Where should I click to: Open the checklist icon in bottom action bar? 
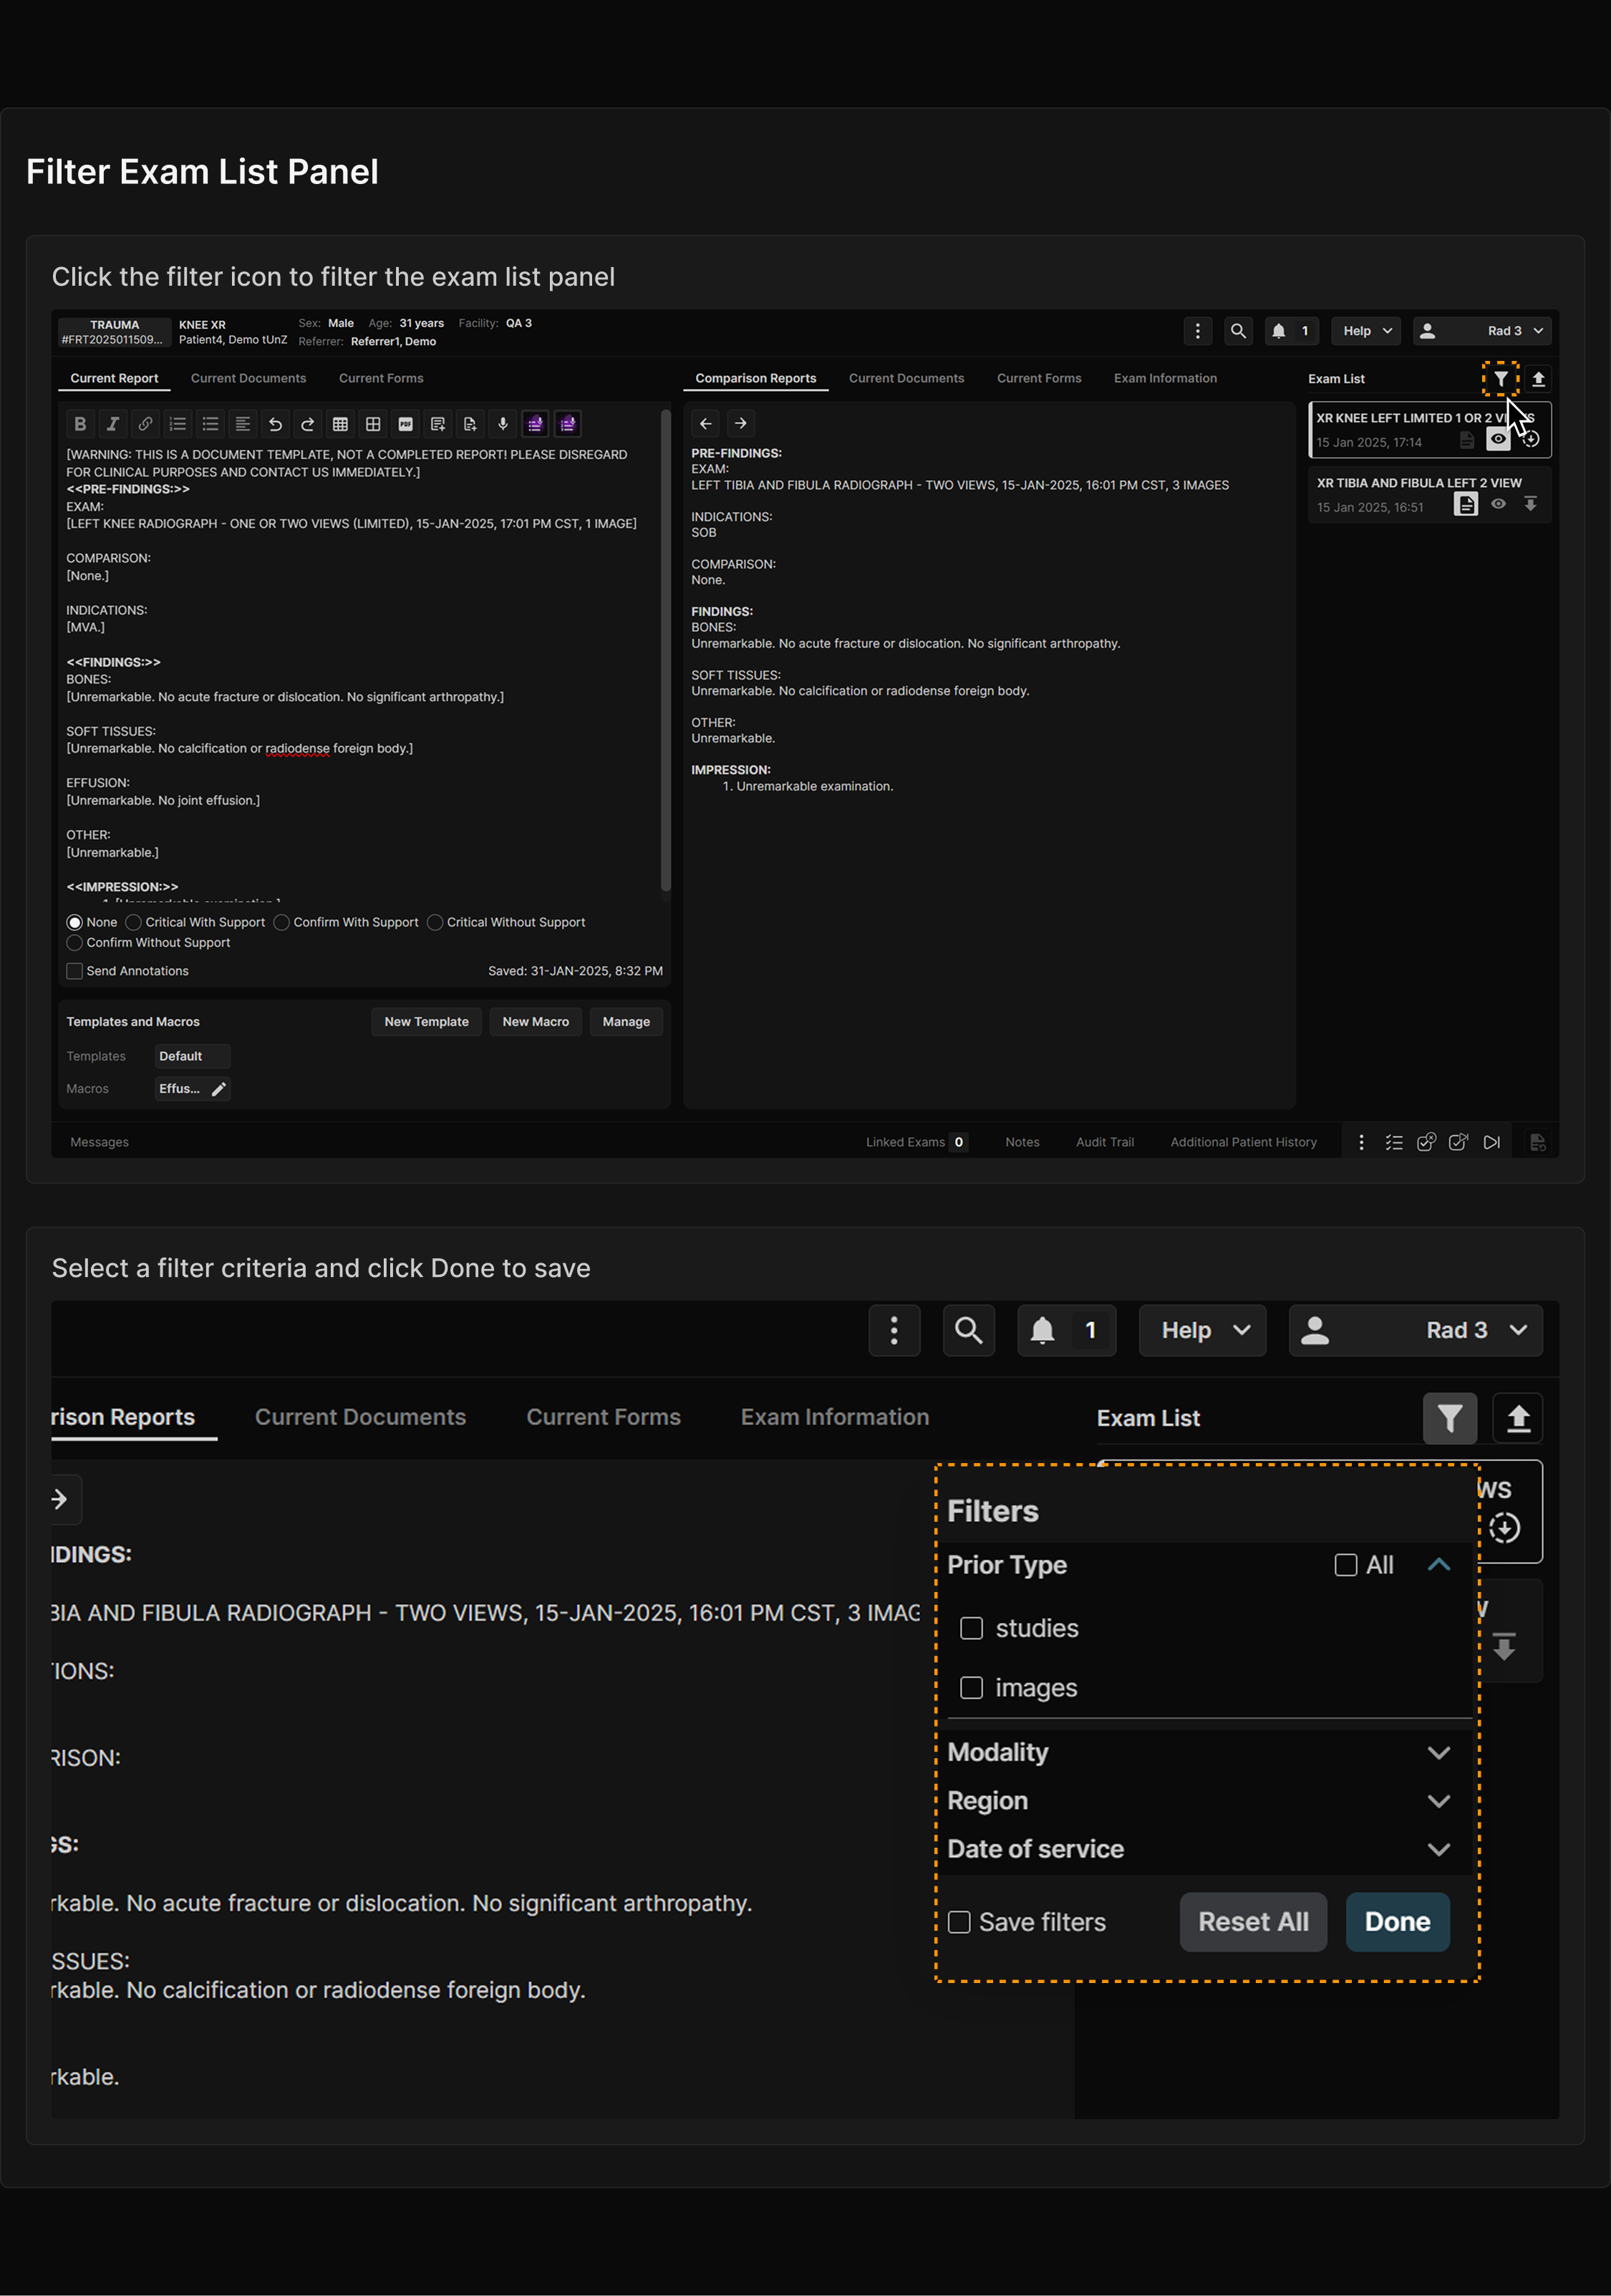click(x=1394, y=1142)
